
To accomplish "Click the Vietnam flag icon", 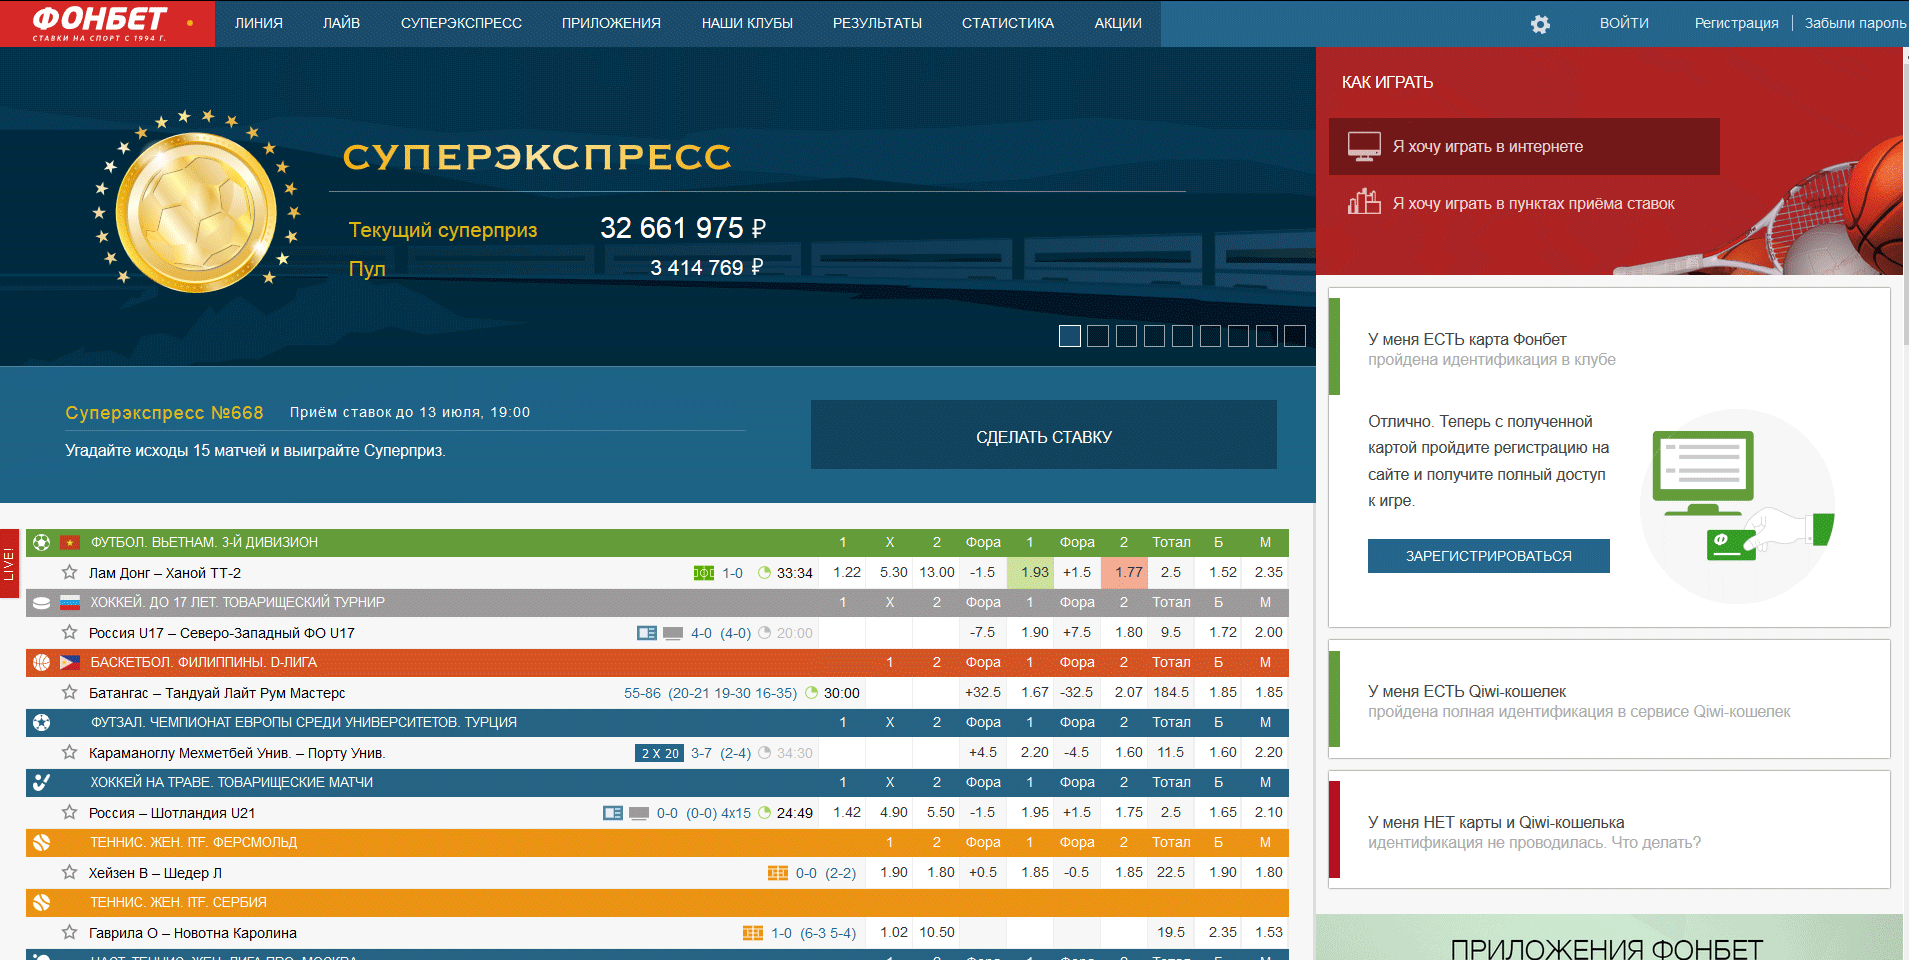I will [x=69, y=542].
